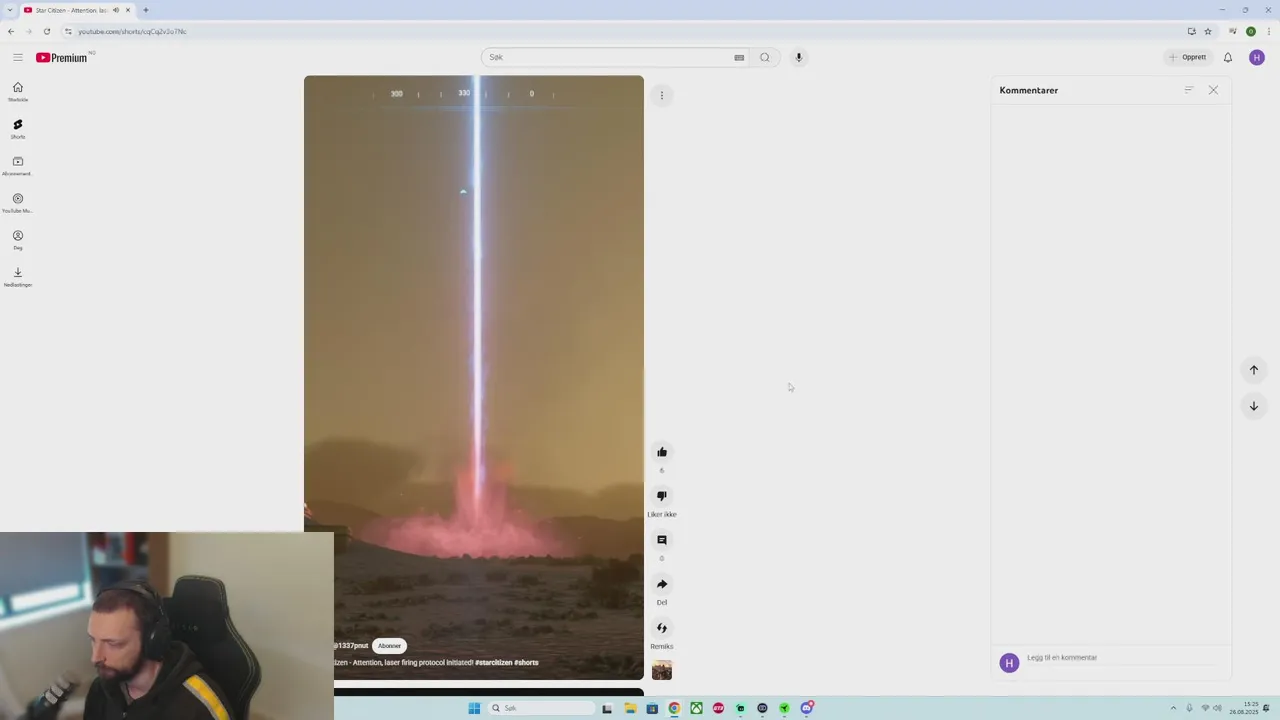
Task: Open a new browser tab
Action: (145, 10)
